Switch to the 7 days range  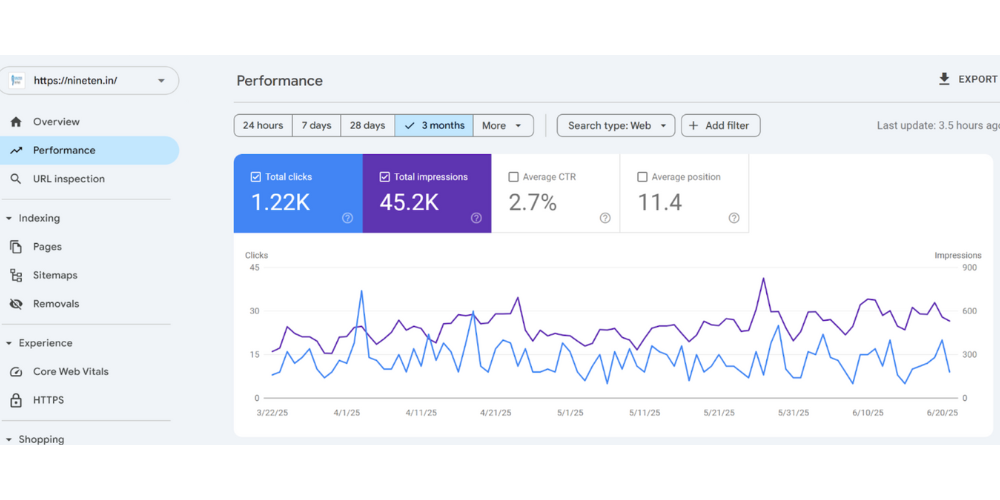coord(316,126)
